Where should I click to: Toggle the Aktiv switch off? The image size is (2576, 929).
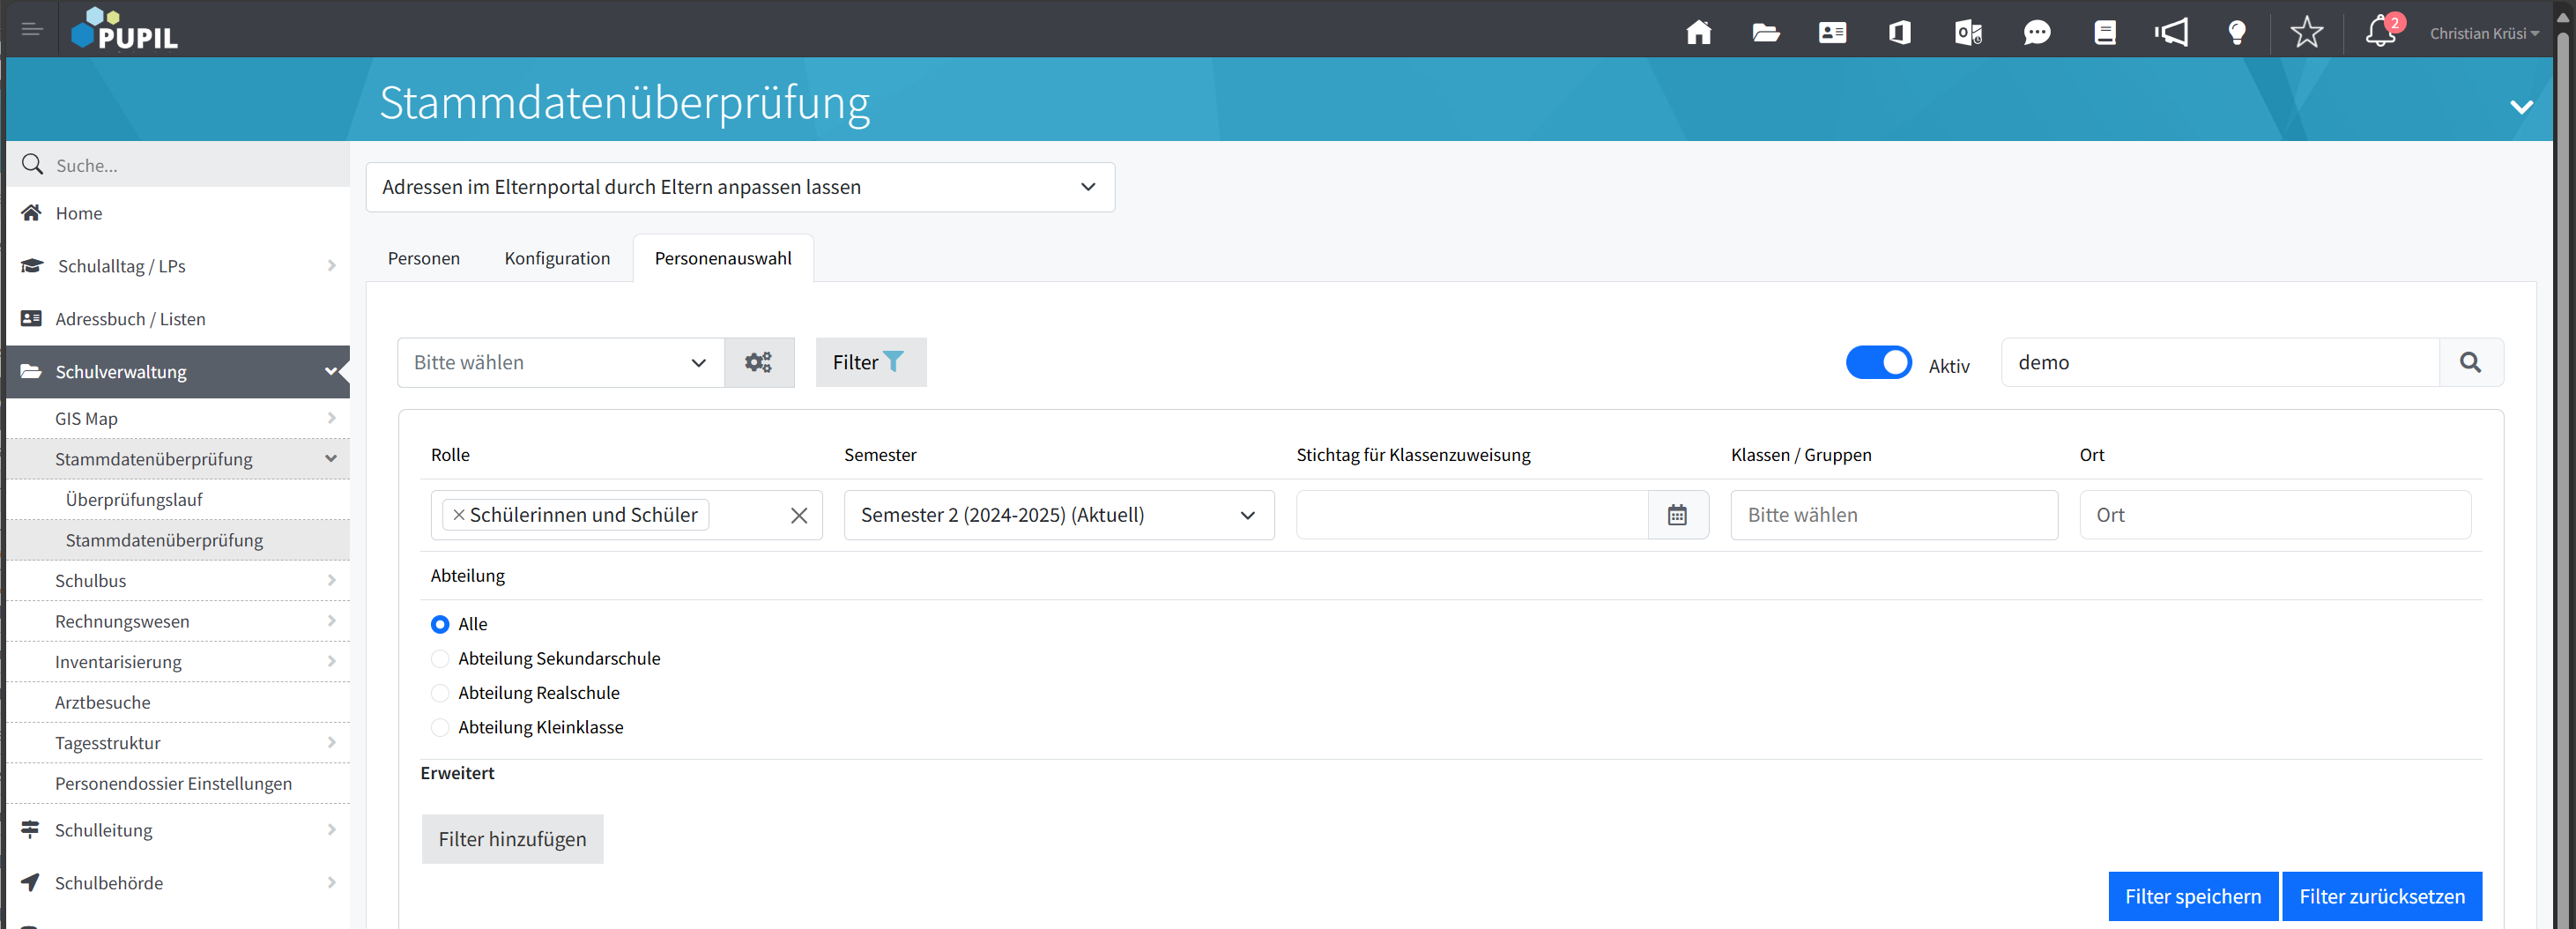point(1877,362)
